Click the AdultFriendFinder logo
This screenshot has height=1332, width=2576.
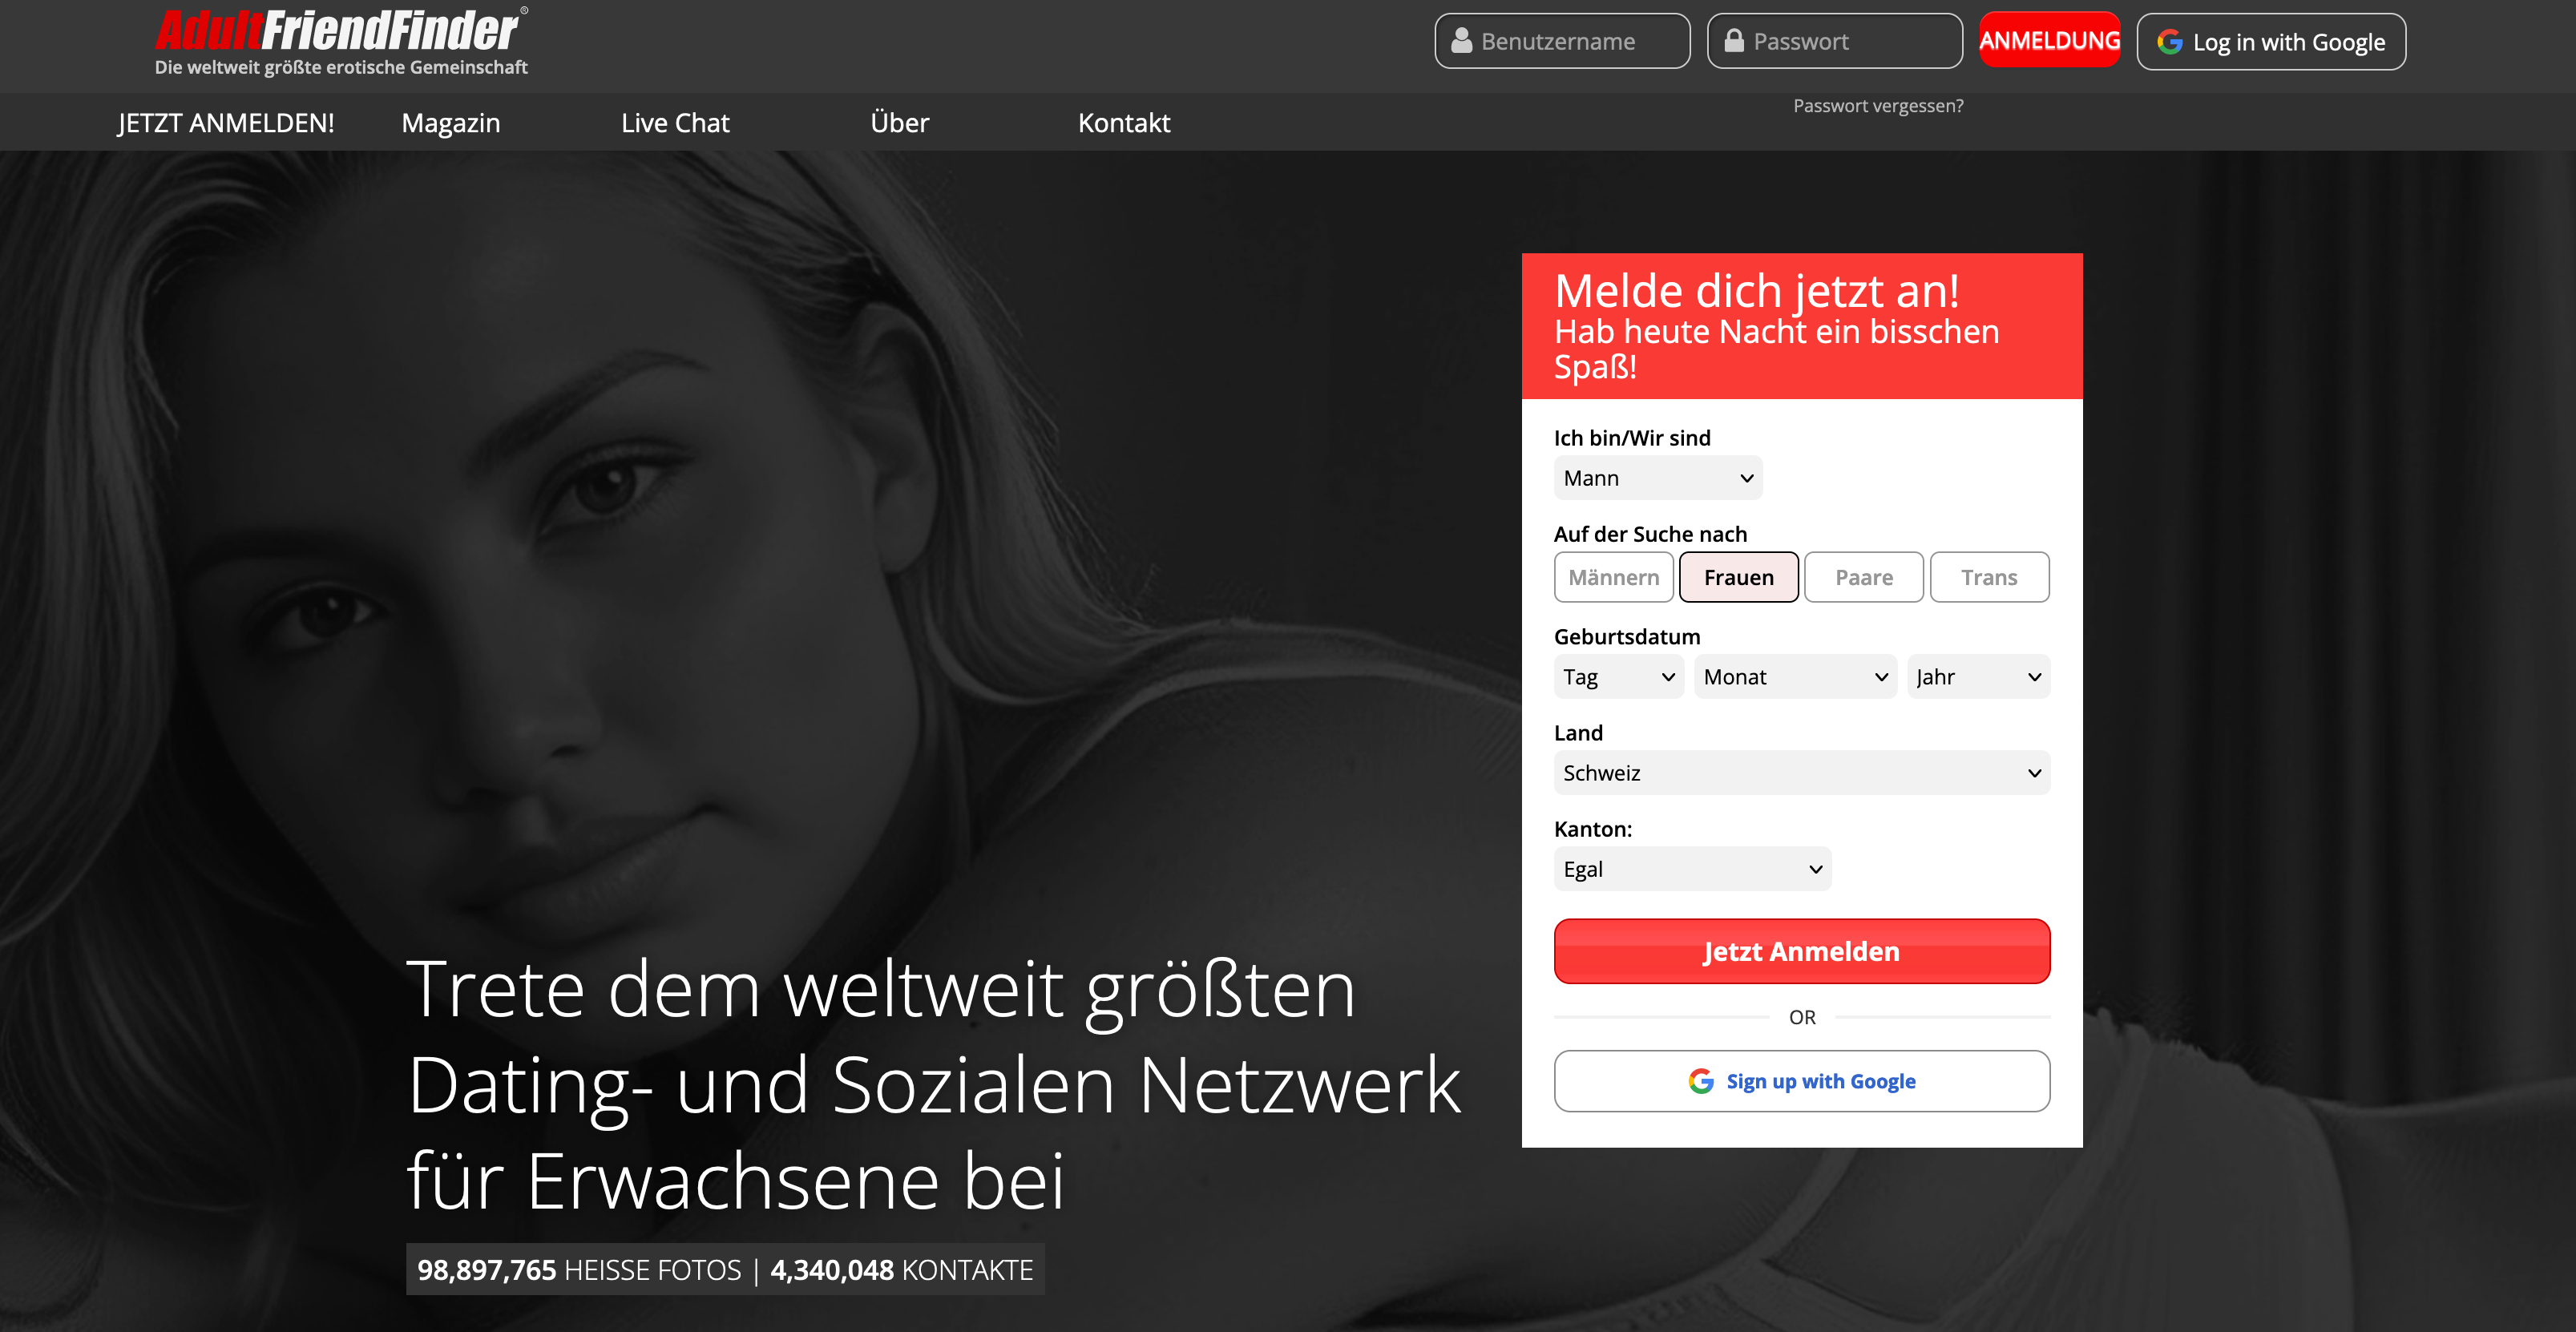click(340, 31)
